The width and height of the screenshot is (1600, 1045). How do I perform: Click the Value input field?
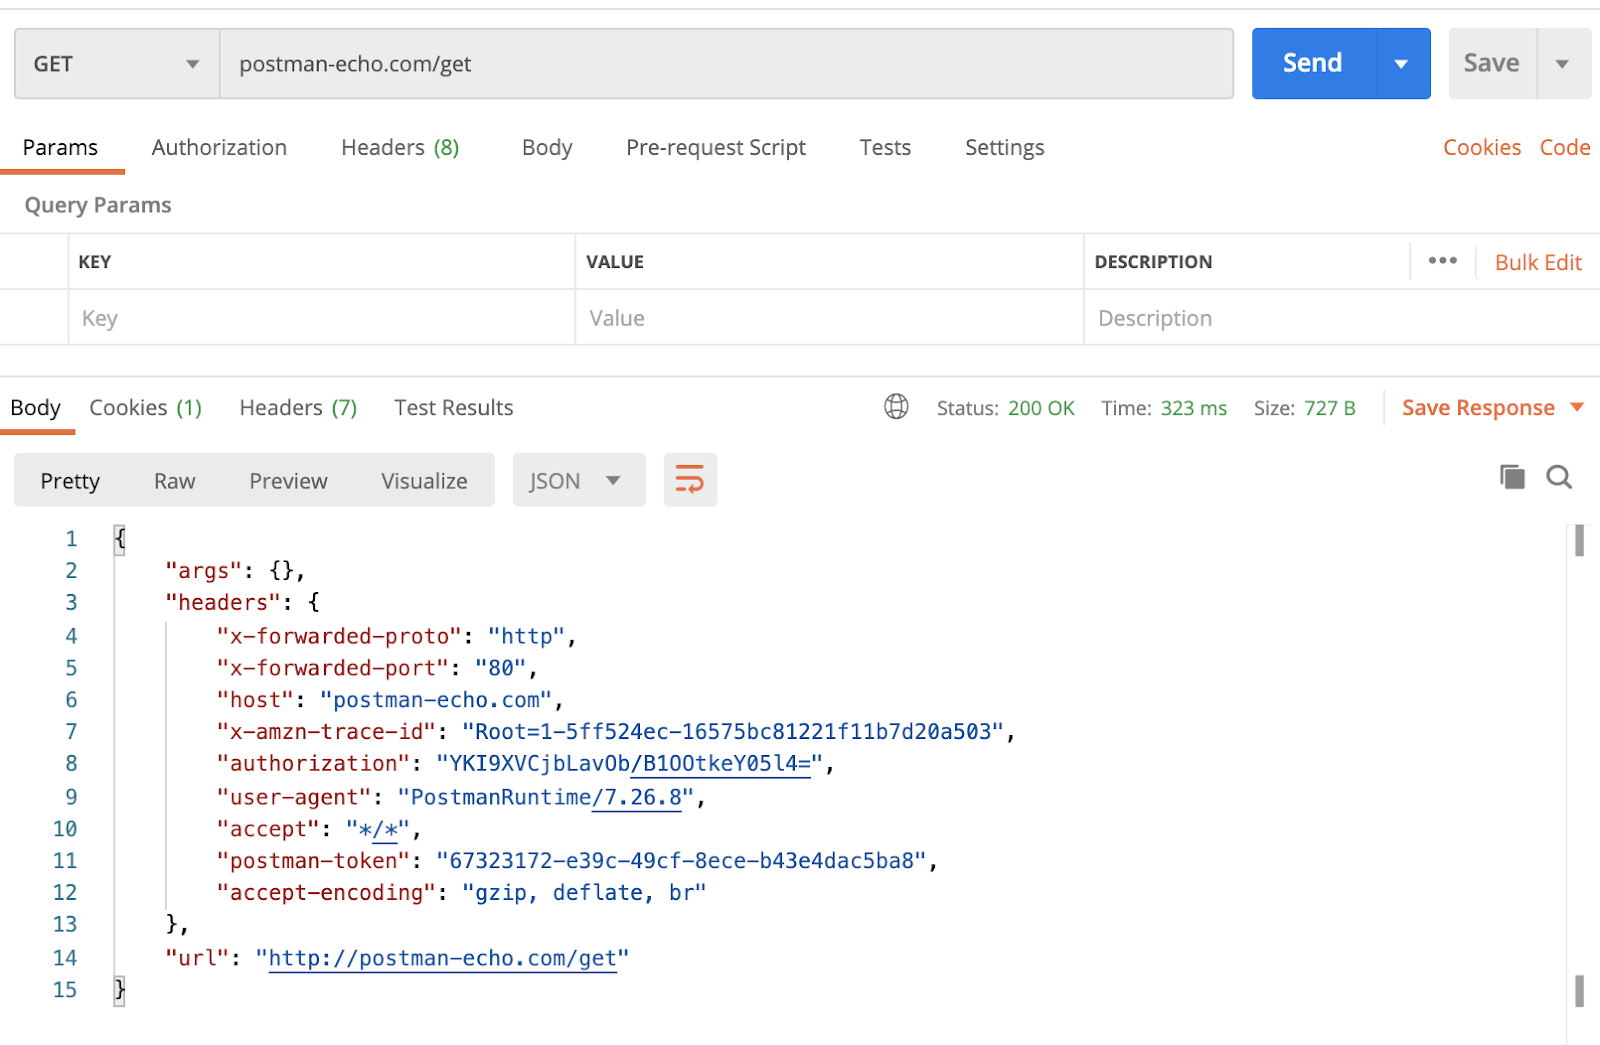(830, 318)
